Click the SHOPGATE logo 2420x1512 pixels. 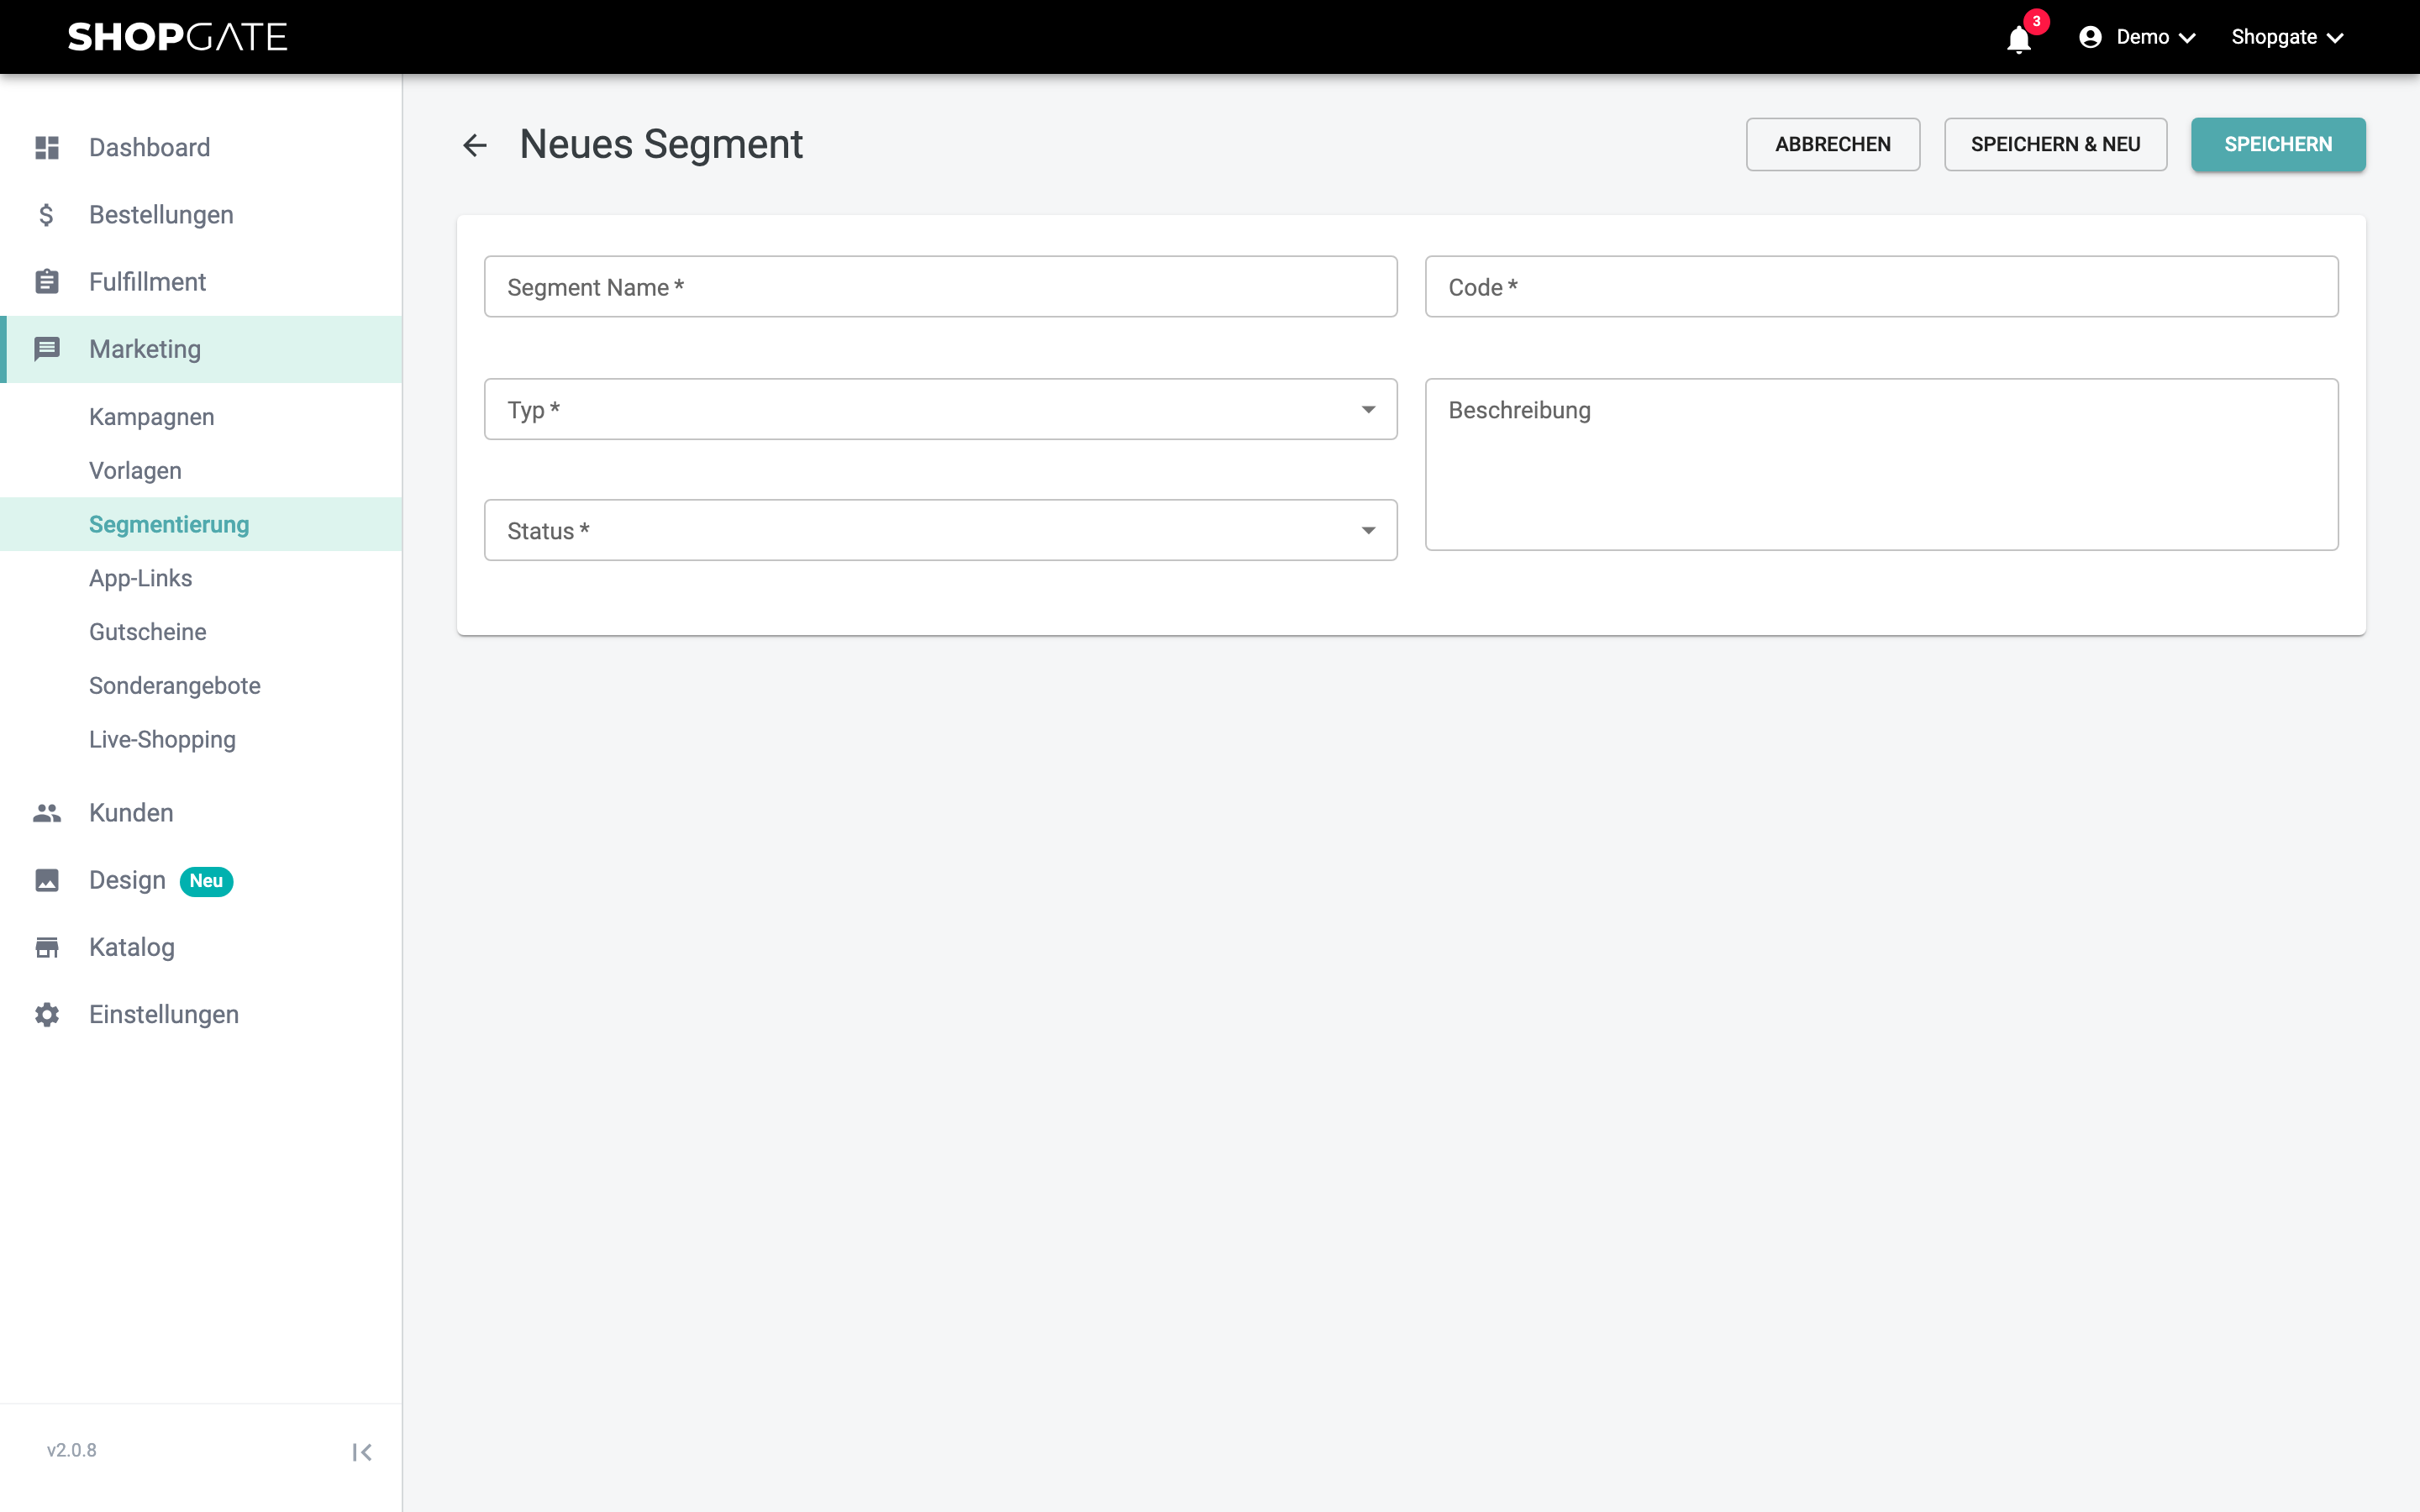[x=177, y=37]
